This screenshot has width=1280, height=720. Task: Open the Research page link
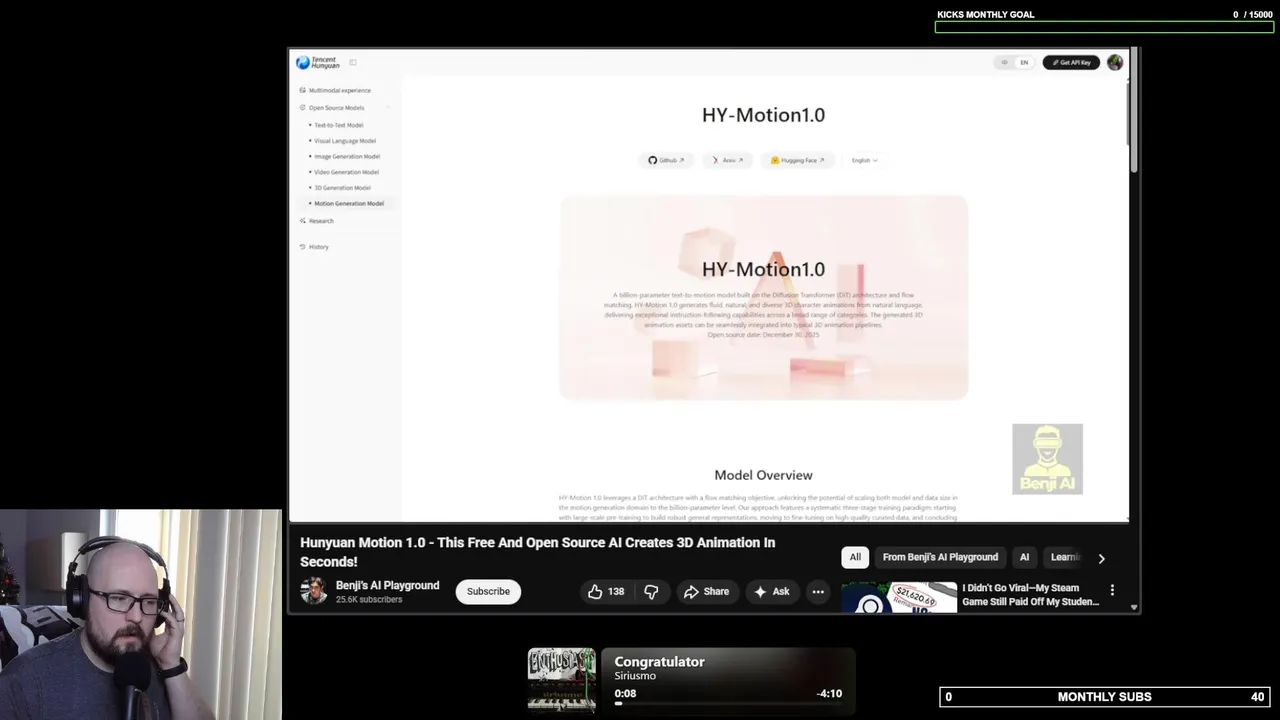click(x=321, y=220)
